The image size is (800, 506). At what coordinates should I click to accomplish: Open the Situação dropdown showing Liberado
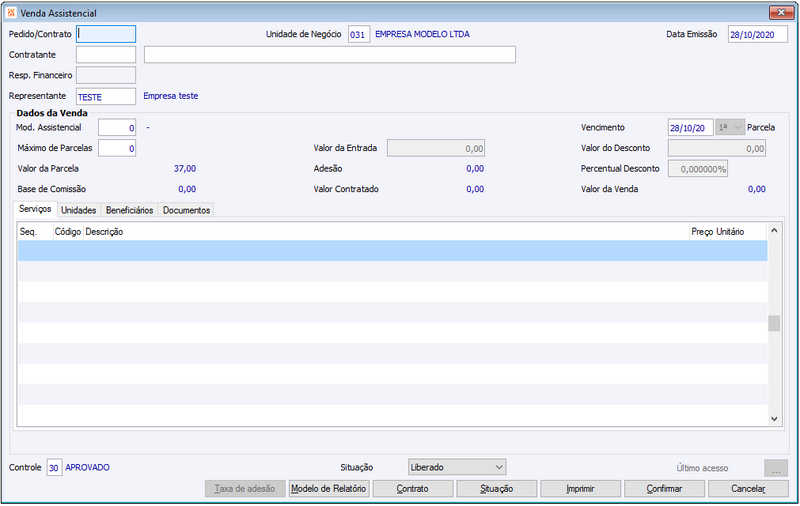click(457, 467)
